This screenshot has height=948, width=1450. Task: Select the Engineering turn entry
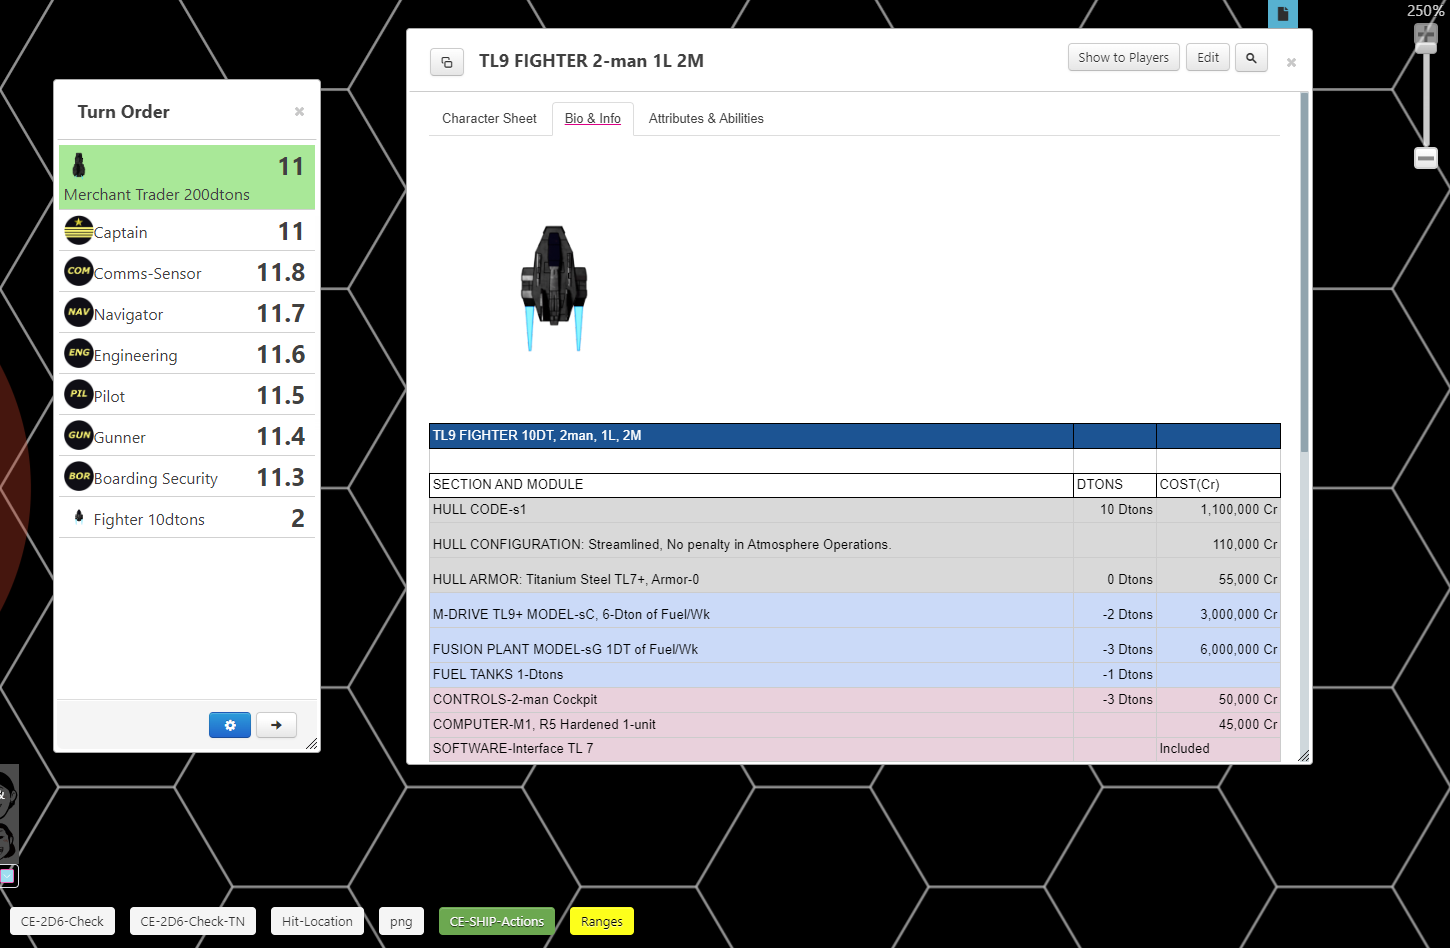[187, 354]
